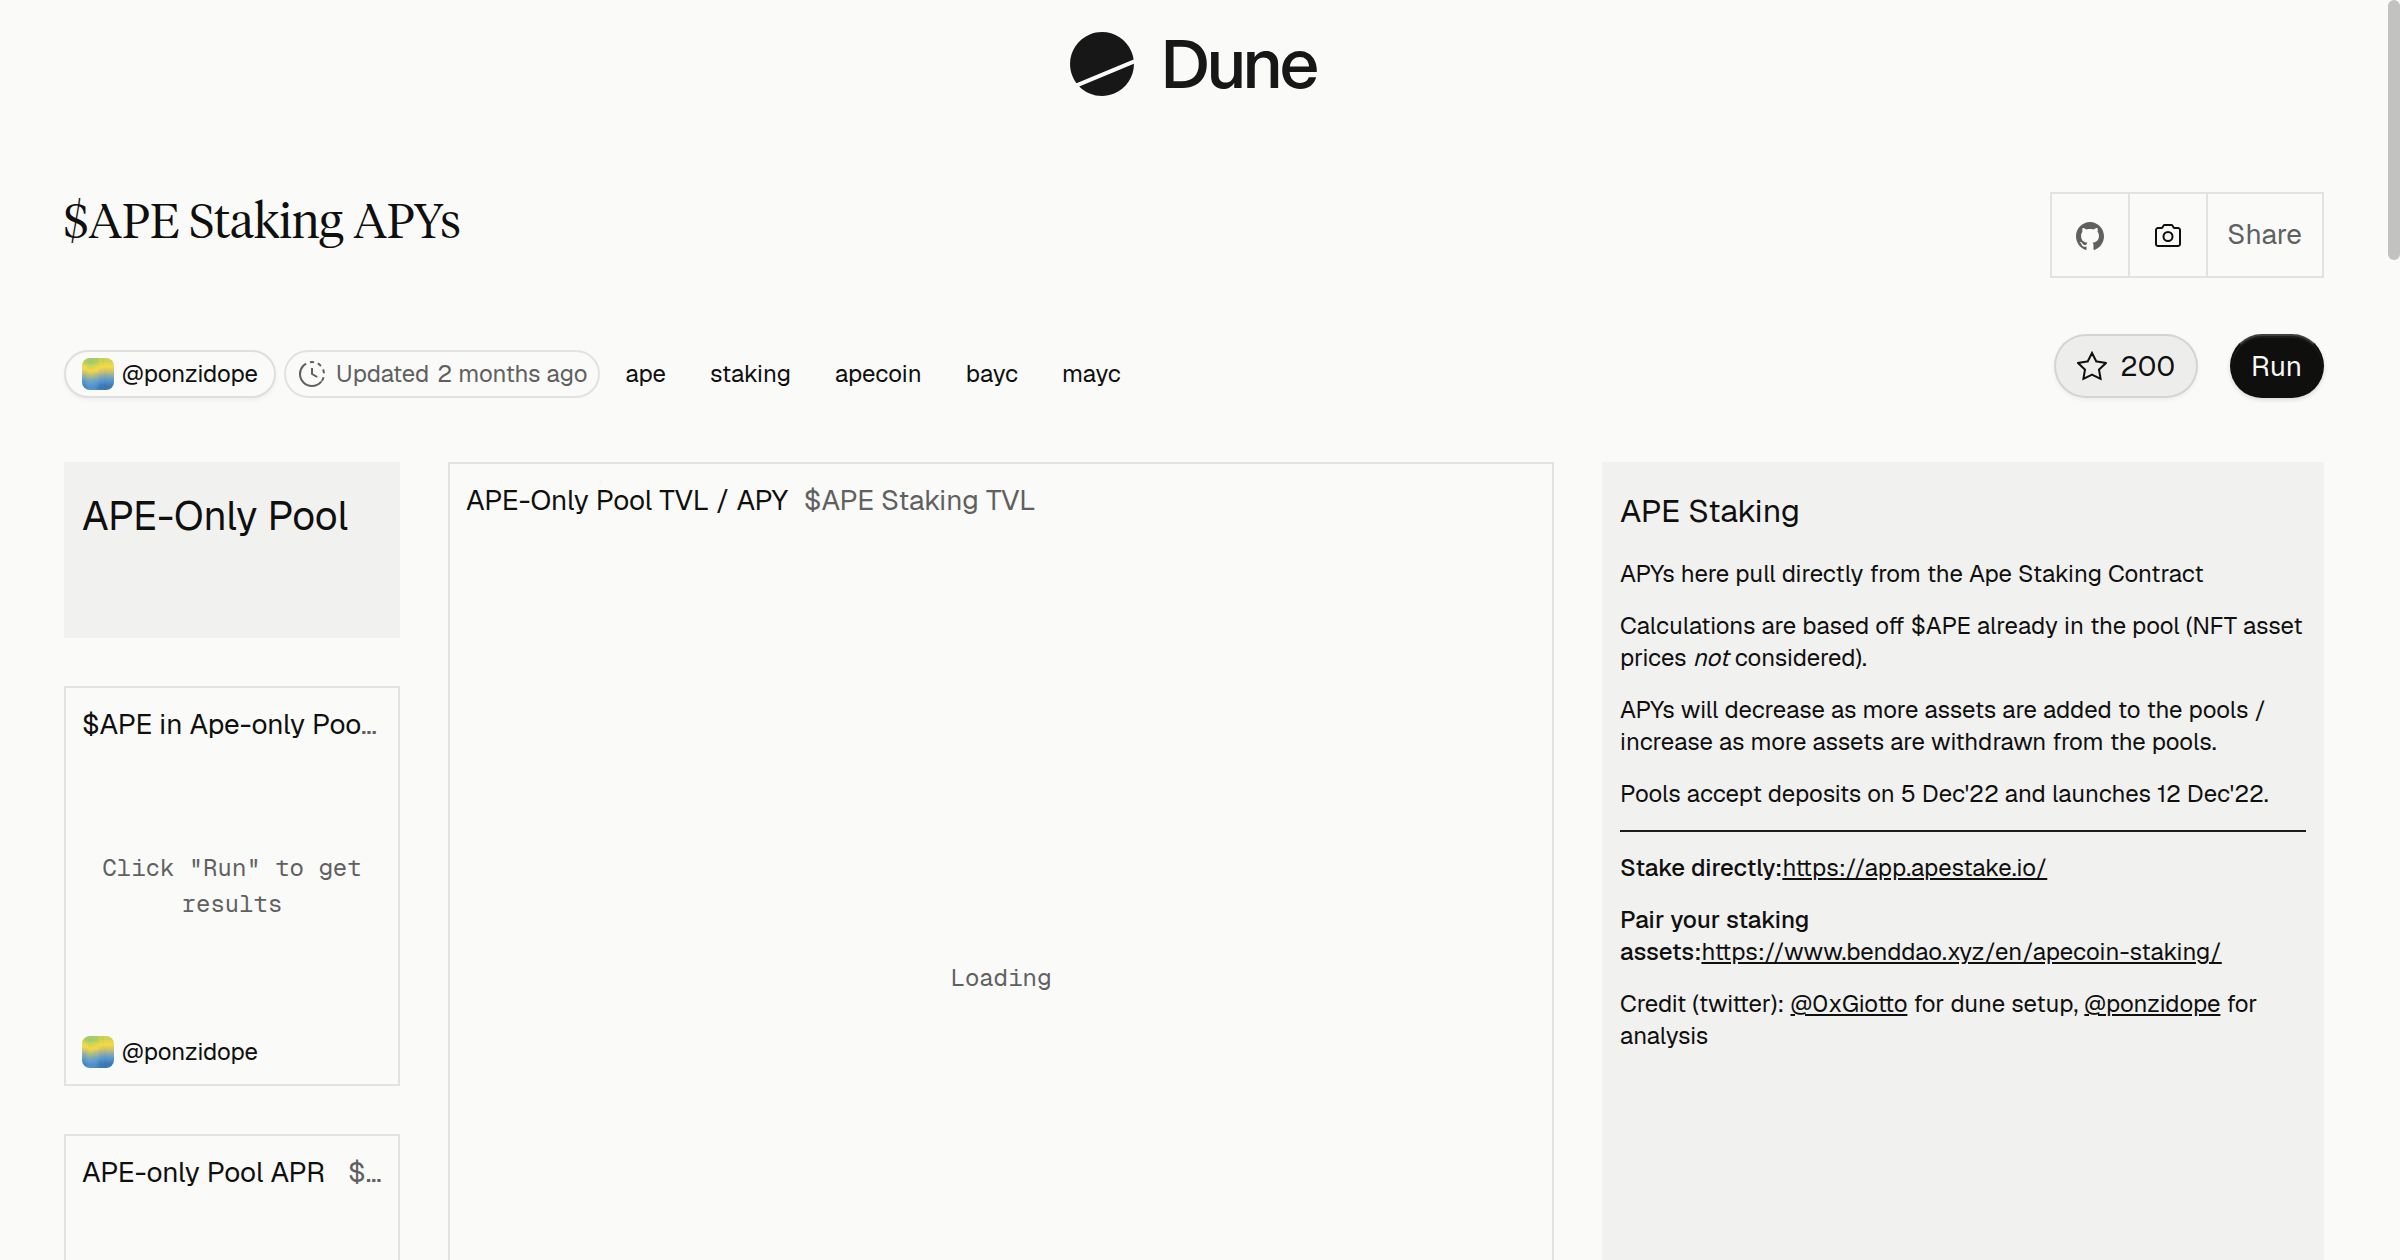The height and width of the screenshot is (1260, 2400).
Task: Click the $APE Staking APYs page title
Action: coord(262,221)
